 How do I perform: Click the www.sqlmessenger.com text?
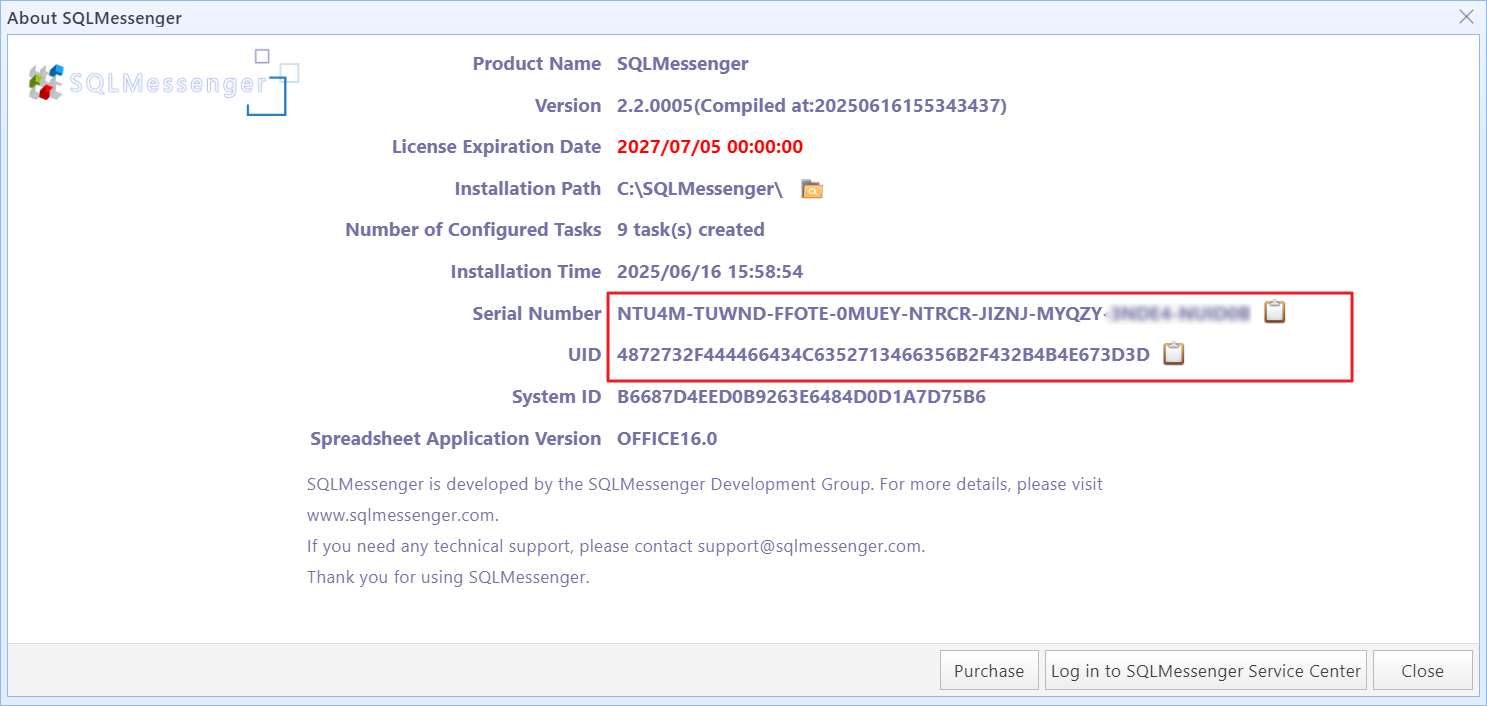402,516
